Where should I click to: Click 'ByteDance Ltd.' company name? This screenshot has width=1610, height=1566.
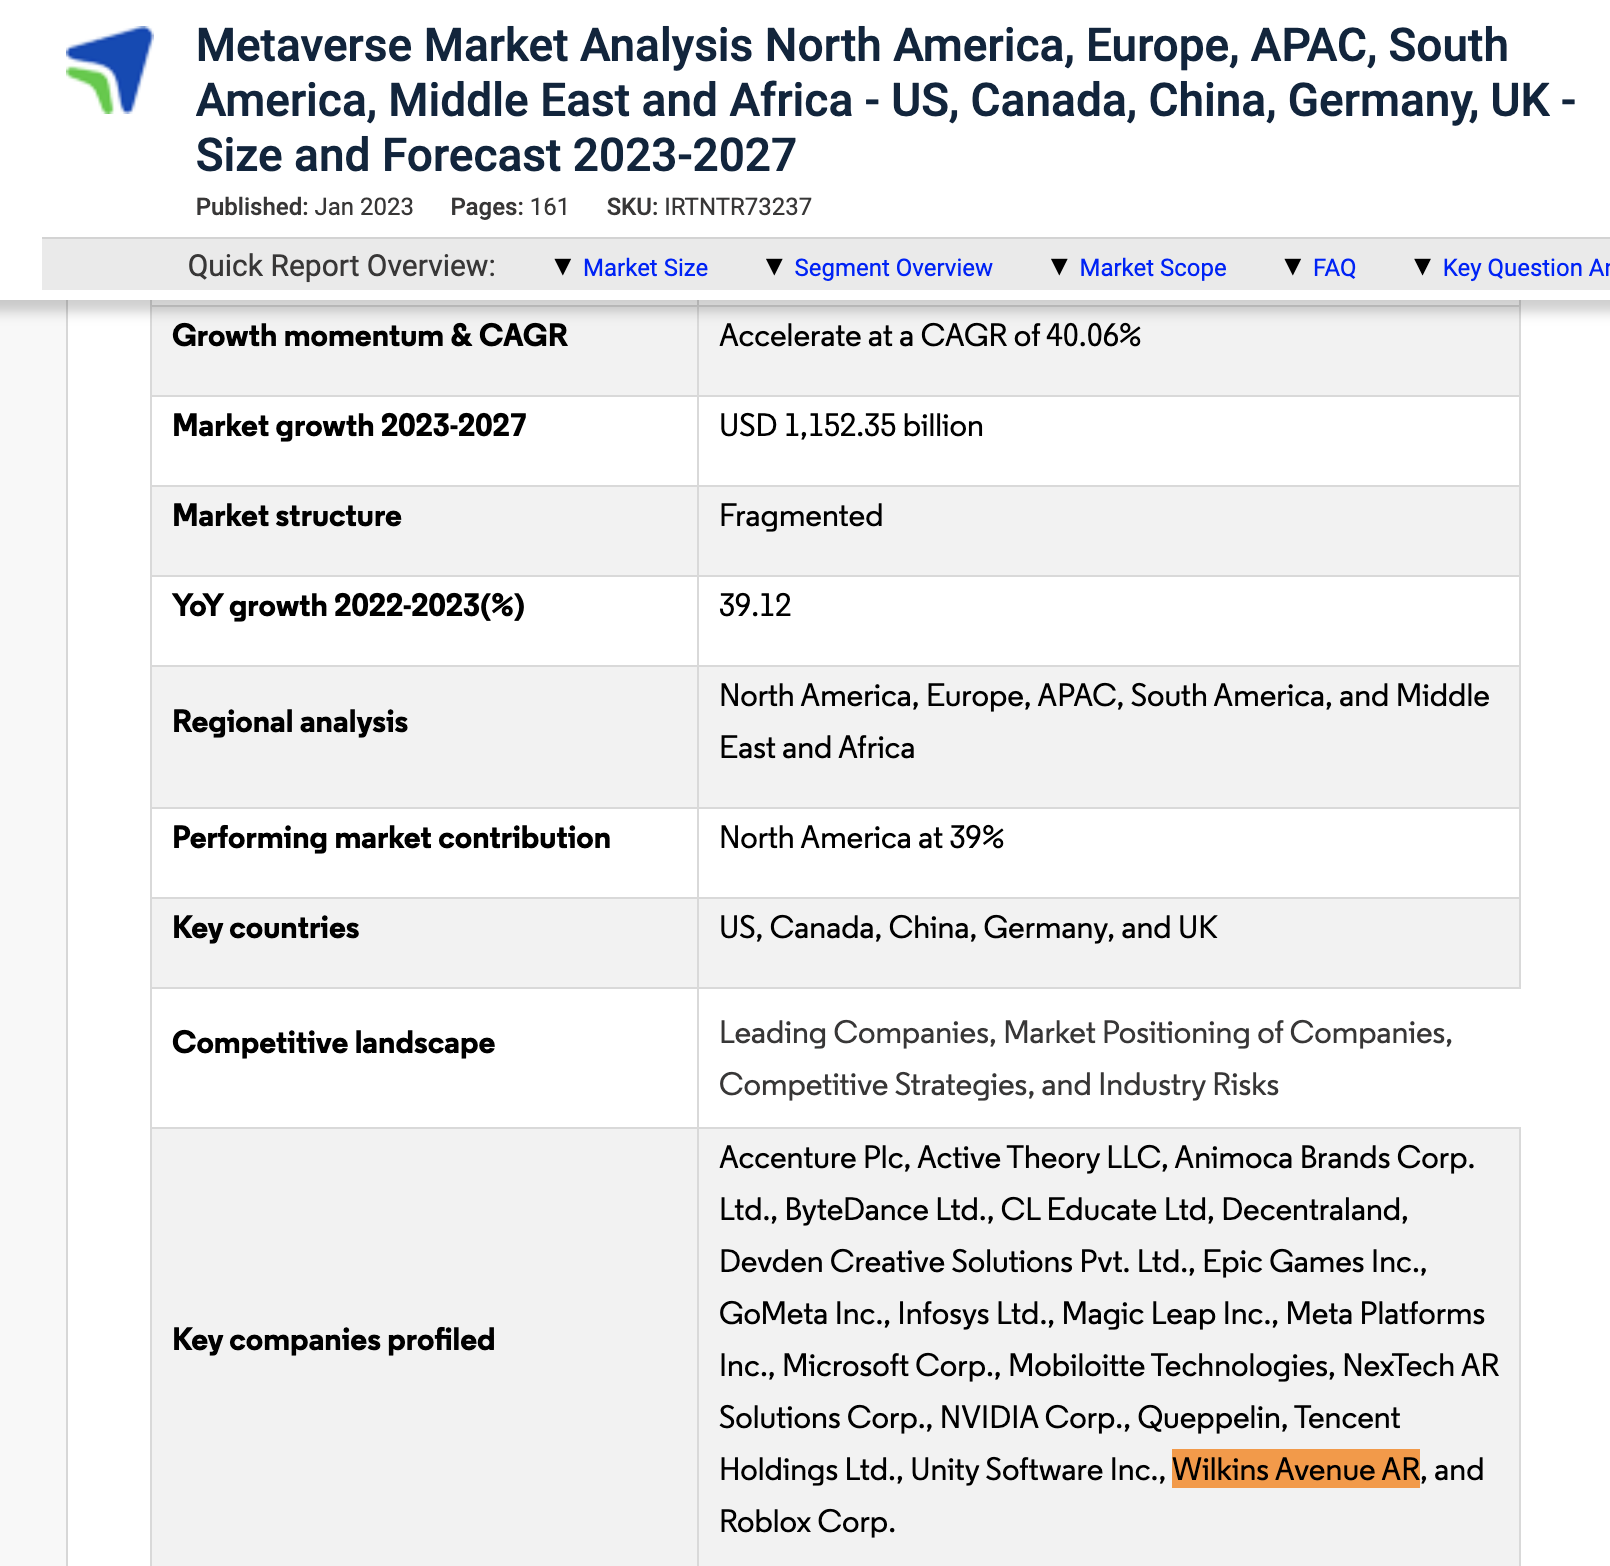pos(886,1210)
